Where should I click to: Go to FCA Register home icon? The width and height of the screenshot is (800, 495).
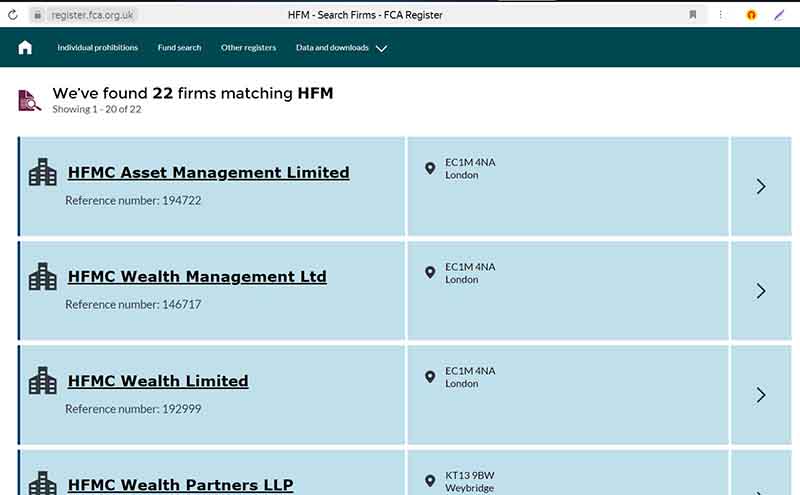click(x=25, y=47)
